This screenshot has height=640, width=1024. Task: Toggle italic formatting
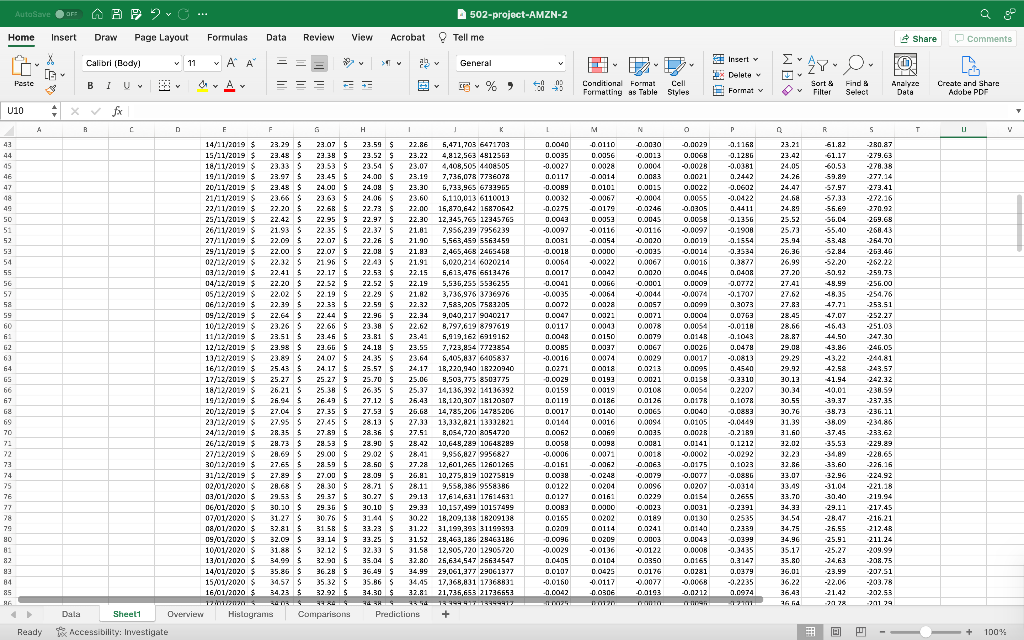tap(109, 86)
